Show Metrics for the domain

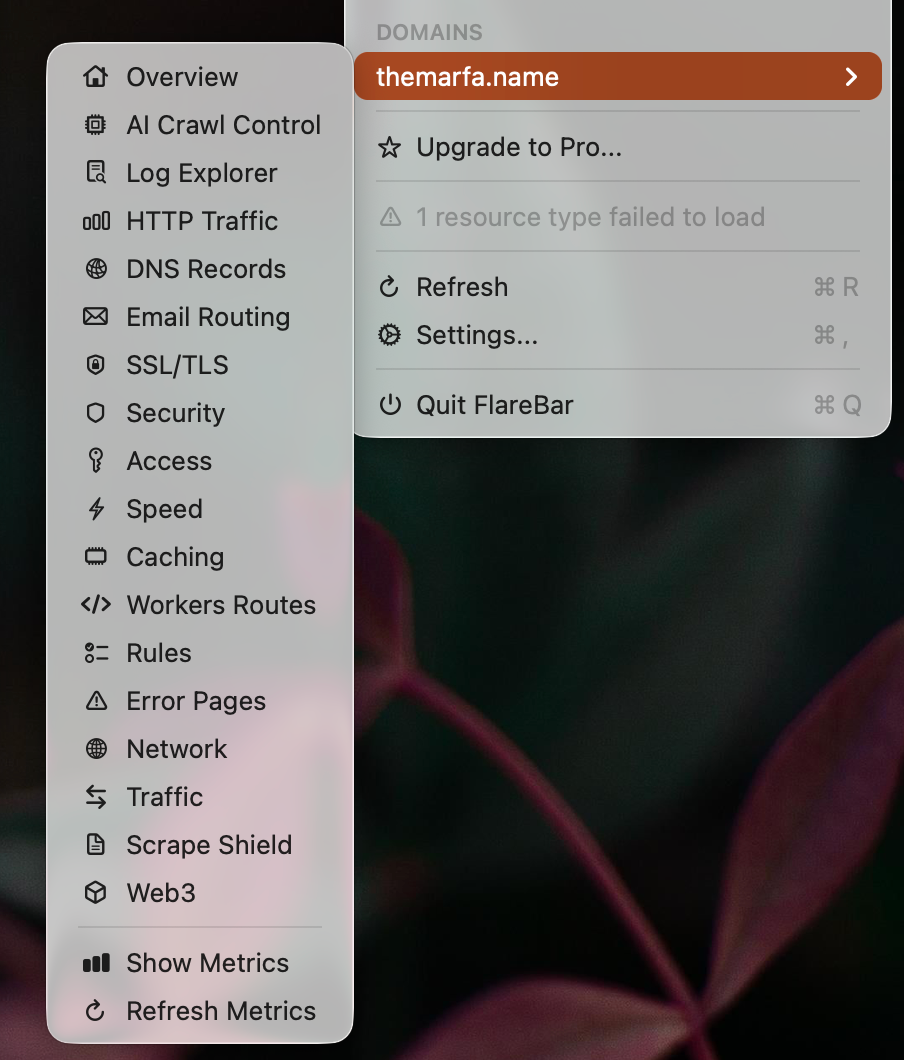click(207, 963)
